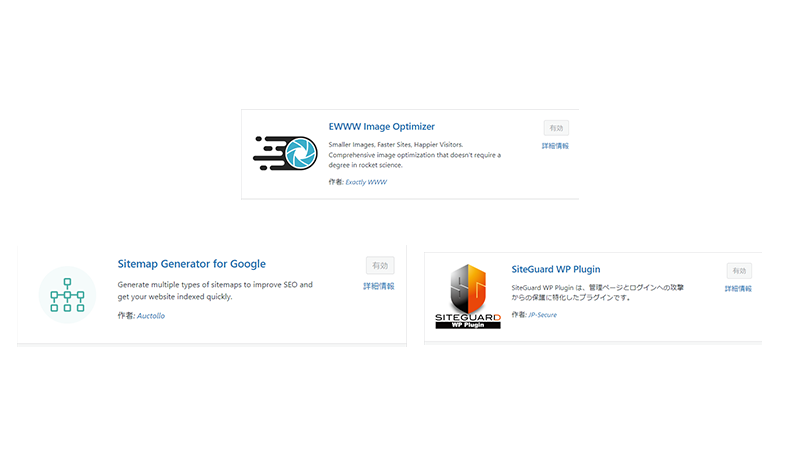800x450 pixels.
Task: Open the EWWW Image Optimizer title link
Action: click(x=382, y=127)
